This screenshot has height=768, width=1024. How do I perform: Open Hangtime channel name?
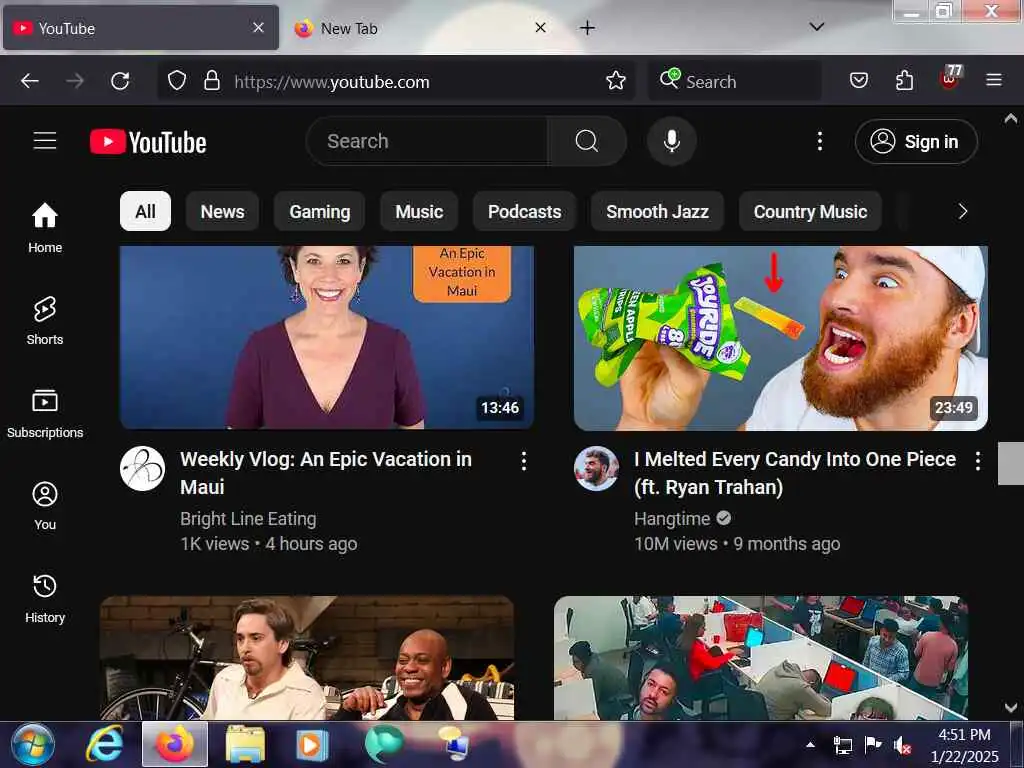[672, 519]
